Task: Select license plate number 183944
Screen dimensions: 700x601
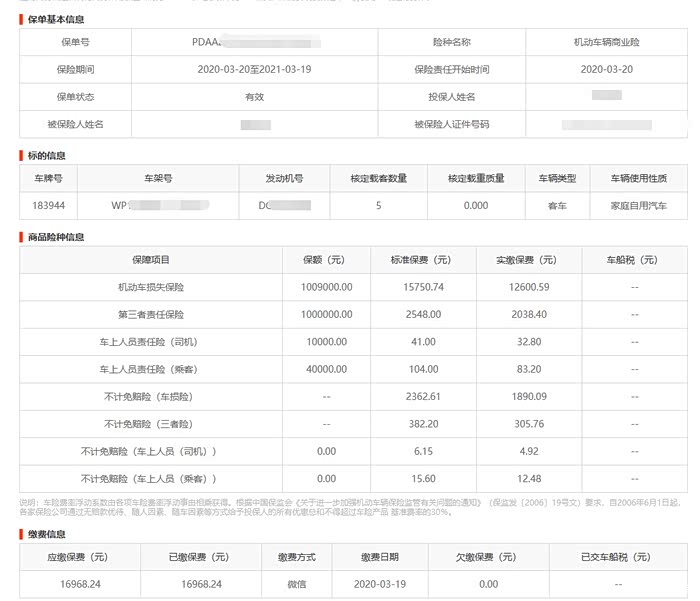Action: click(48, 205)
